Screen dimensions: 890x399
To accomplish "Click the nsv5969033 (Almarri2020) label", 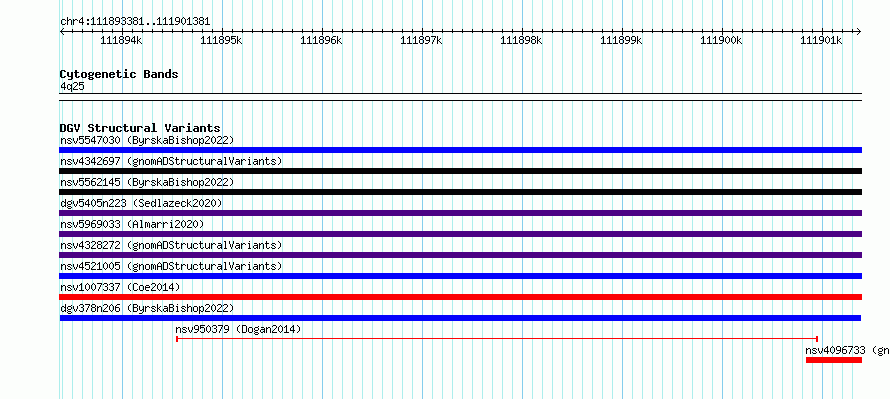I will click(x=132, y=224).
